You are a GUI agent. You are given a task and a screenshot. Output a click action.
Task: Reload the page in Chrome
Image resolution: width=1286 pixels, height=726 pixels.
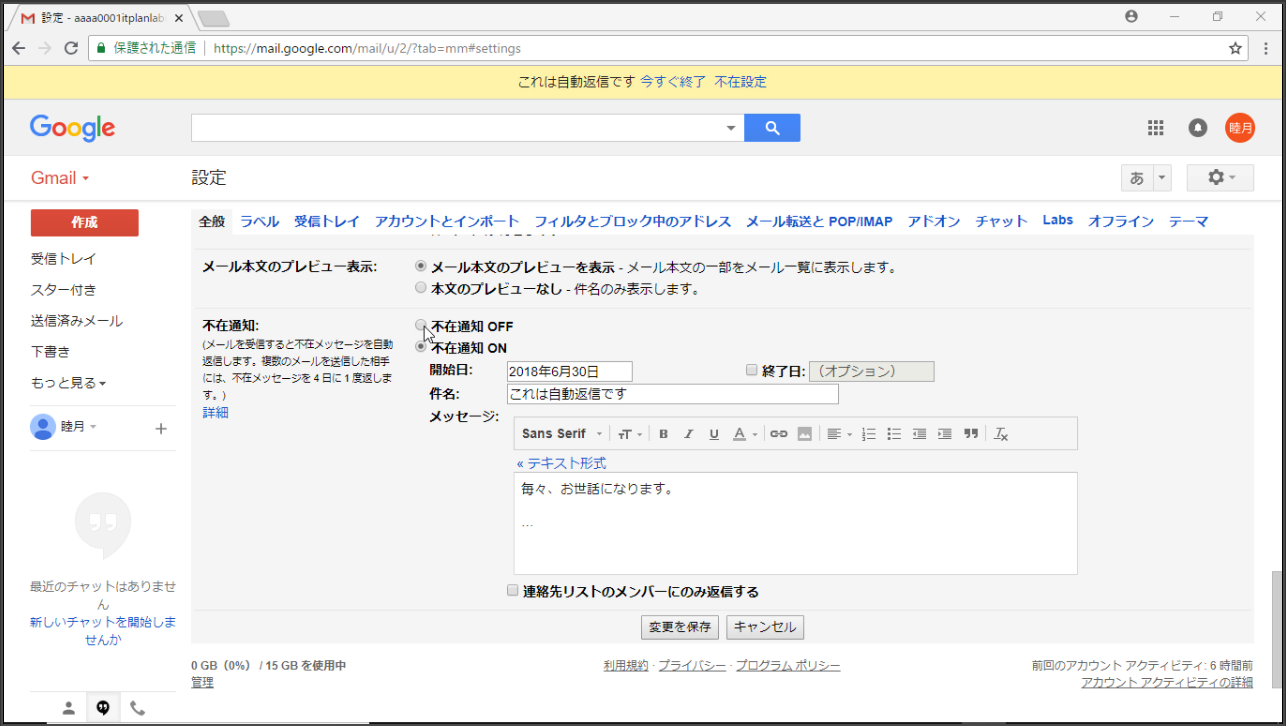[x=71, y=48]
